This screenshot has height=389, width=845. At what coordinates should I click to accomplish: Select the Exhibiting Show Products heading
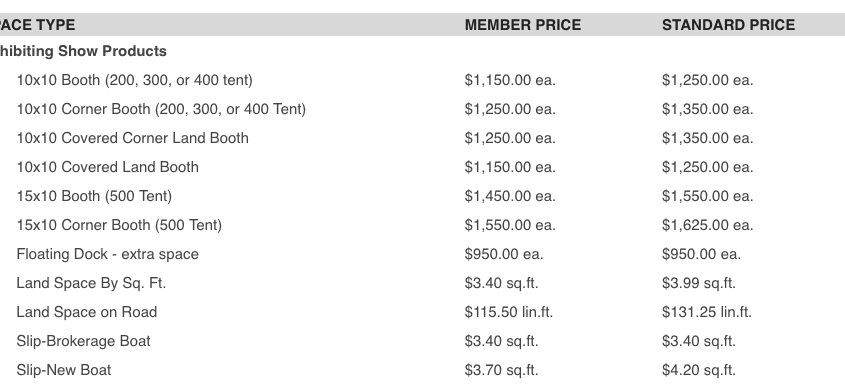point(82,51)
